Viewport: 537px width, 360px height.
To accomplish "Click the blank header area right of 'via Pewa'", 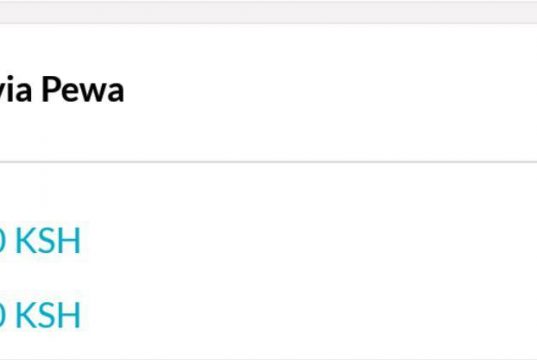I will click(329, 89).
